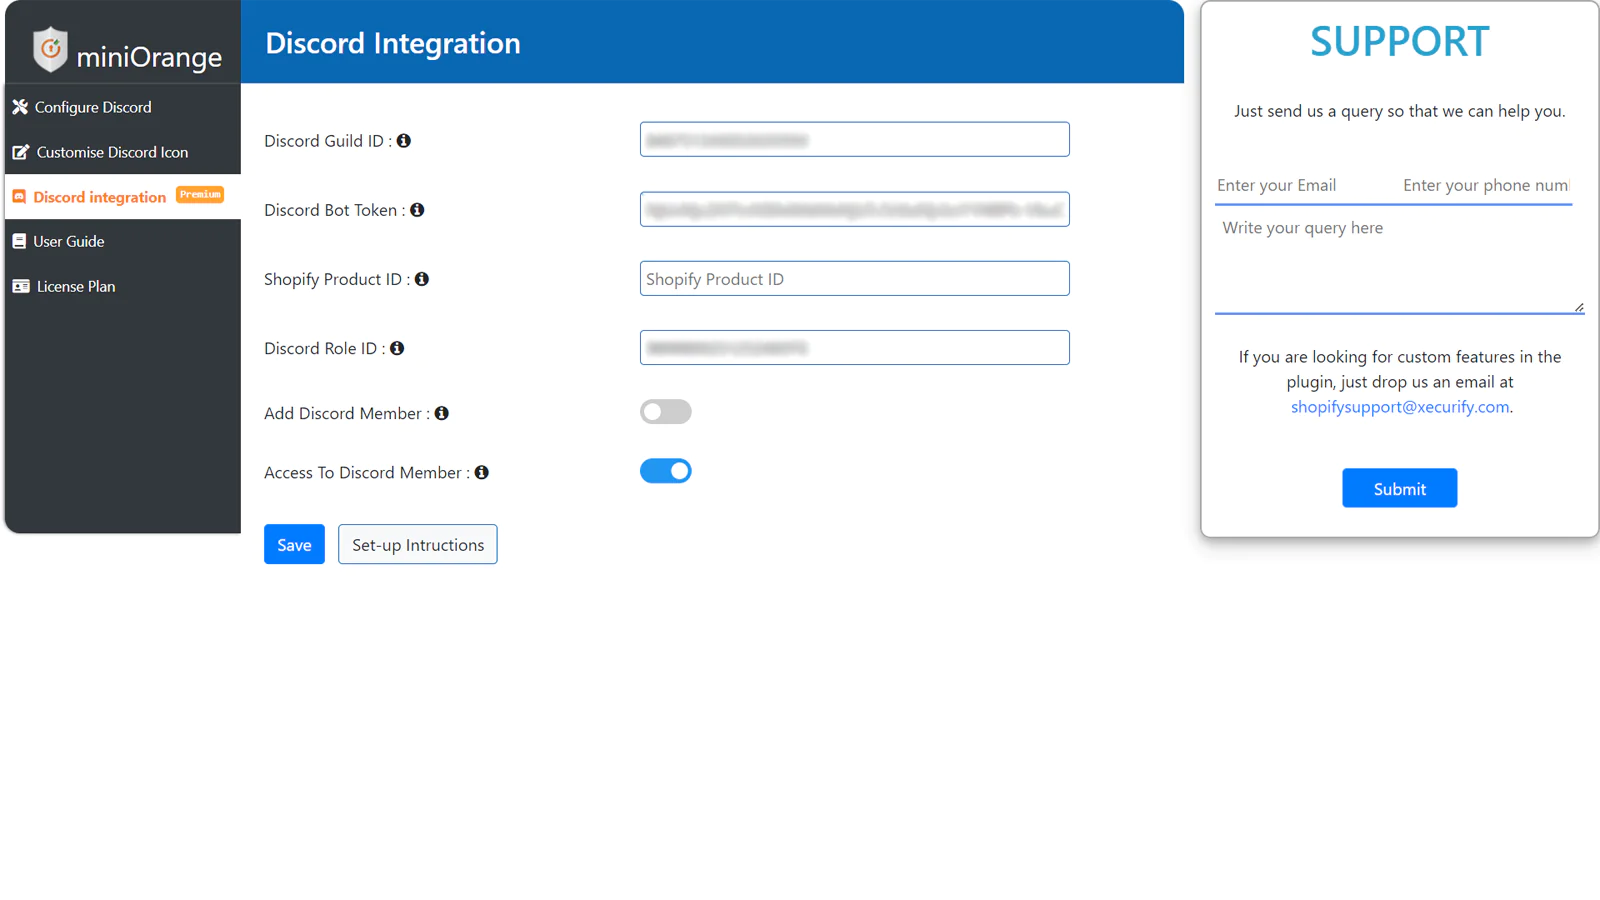The image size is (1600, 900).
Task: Click the phone number field
Action: click(x=1486, y=186)
